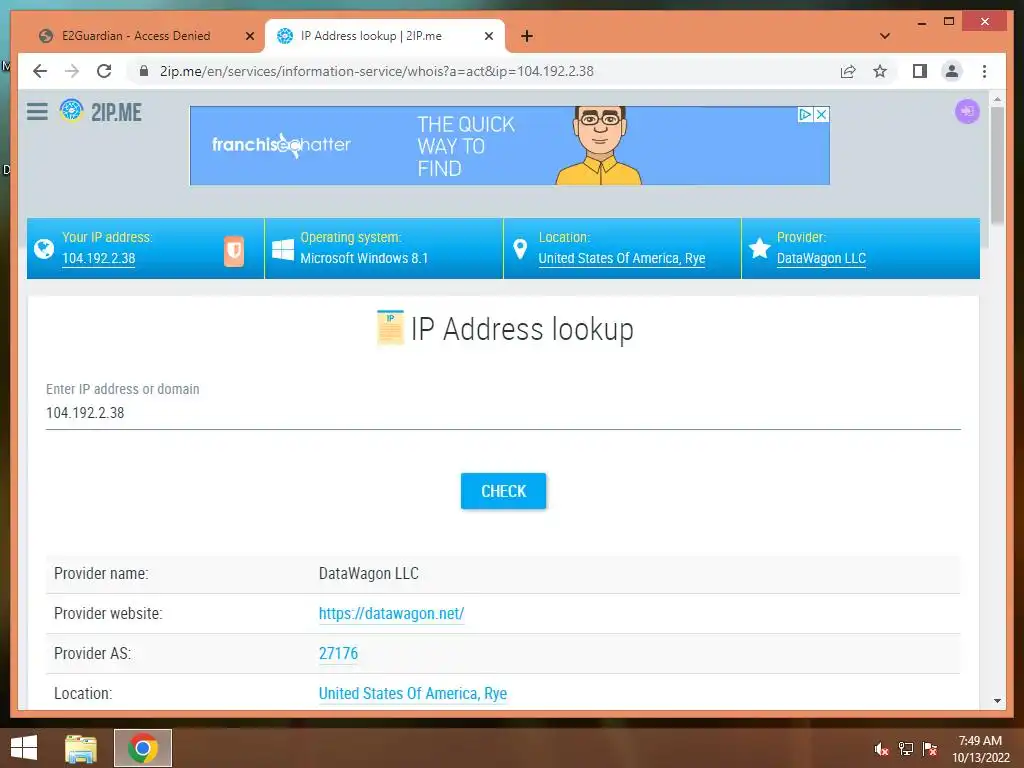
Task: Open a new browser tab
Action: point(527,36)
